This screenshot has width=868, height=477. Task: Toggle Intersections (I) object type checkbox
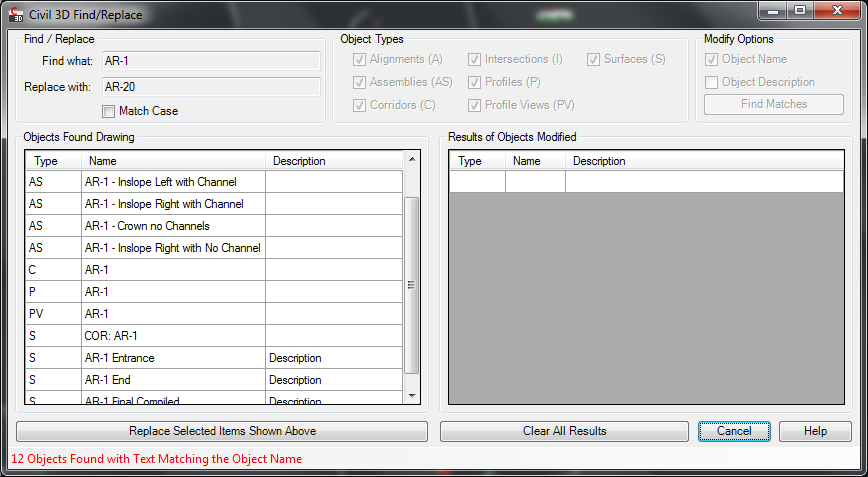[474, 59]
